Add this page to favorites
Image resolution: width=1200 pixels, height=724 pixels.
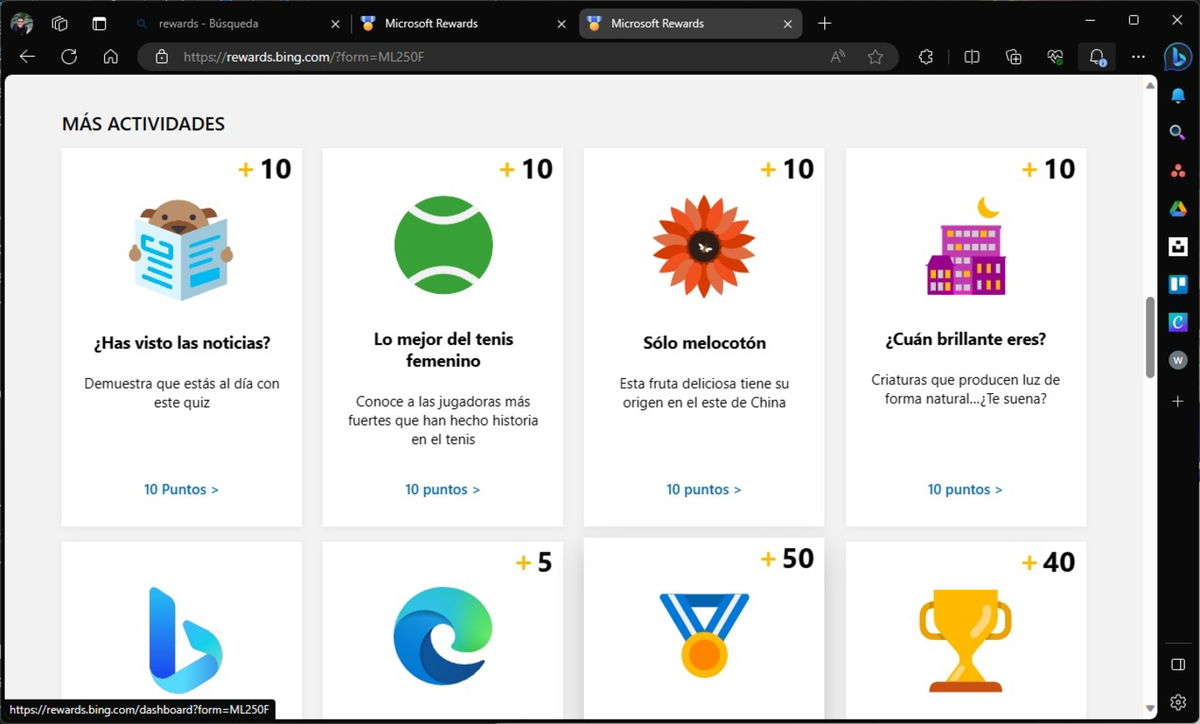[x=877, y=57]
